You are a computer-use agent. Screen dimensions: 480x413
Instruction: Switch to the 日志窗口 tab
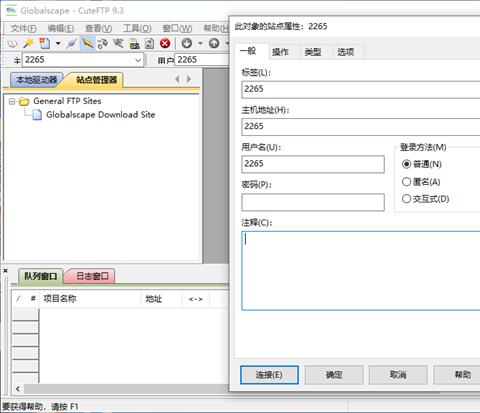click(x=92, y=276)
